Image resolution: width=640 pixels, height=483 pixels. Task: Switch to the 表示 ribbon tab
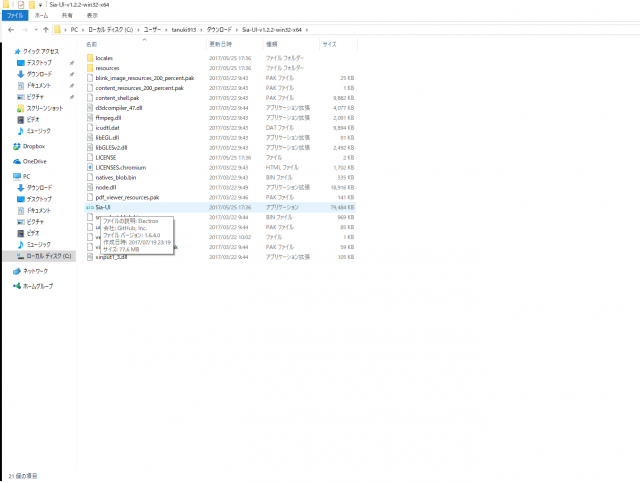coord(92,16)
